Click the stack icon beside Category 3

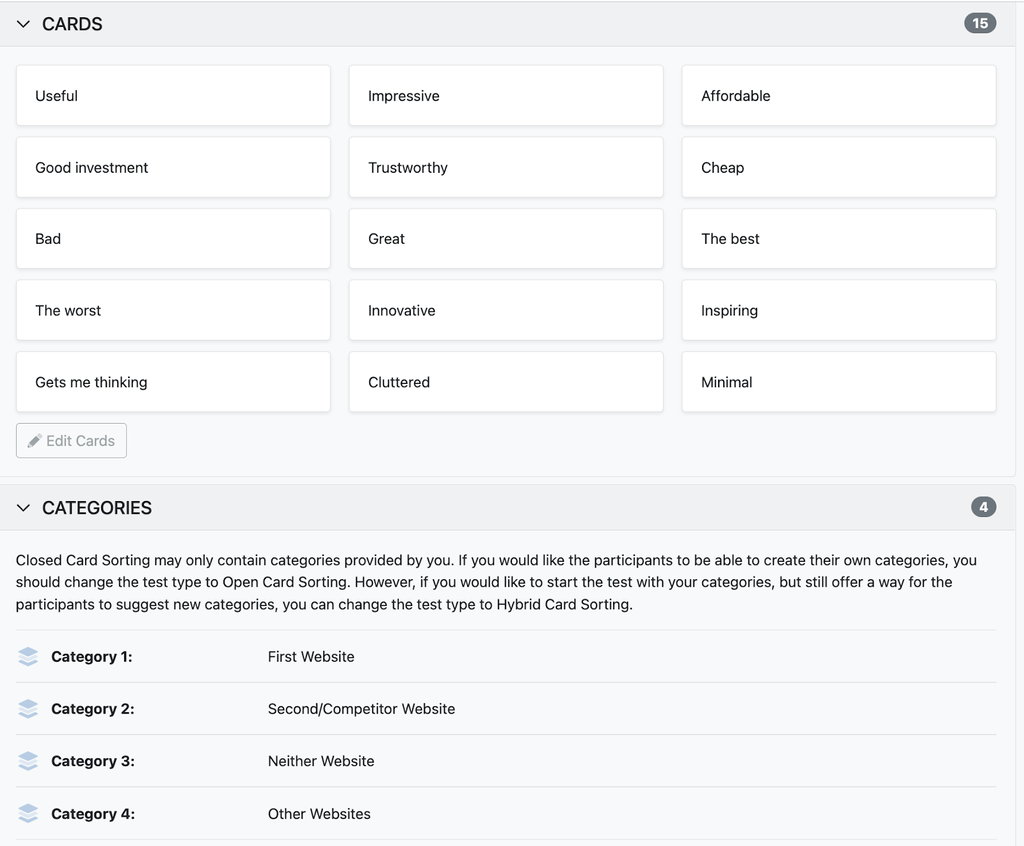pos(28,761)
